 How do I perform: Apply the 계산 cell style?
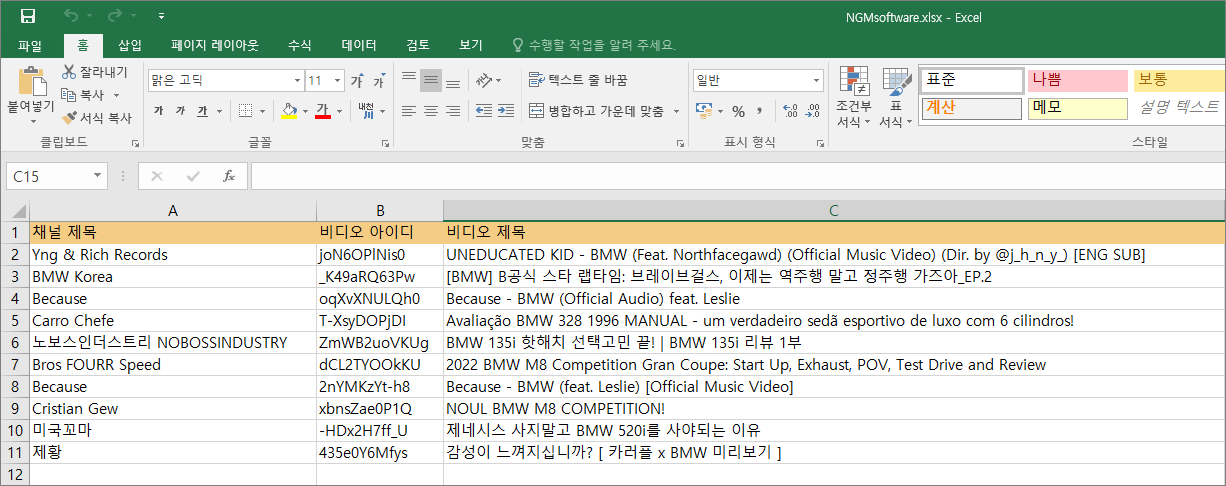coord(971,107)
